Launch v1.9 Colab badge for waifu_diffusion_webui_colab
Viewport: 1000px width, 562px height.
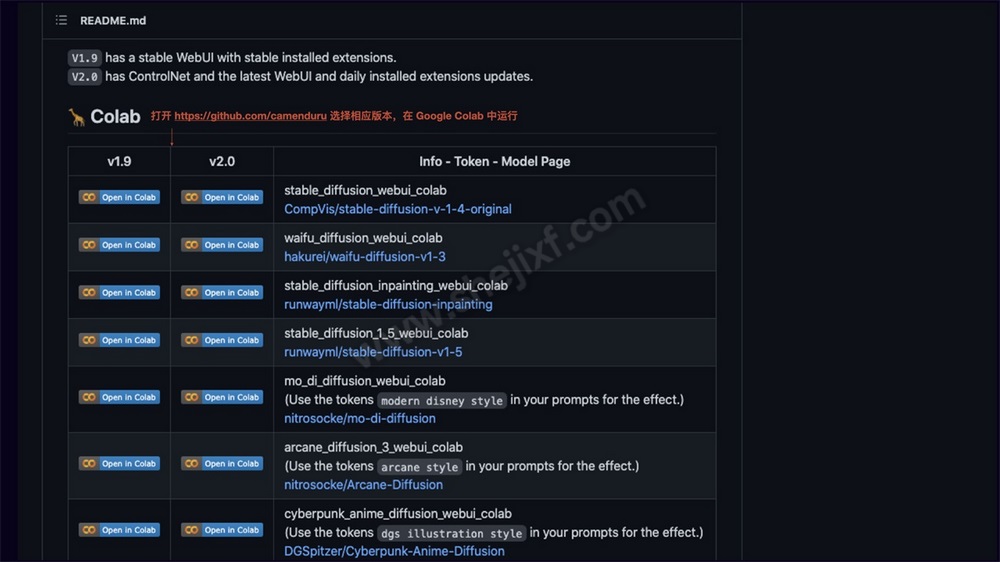tap(119, 245)
